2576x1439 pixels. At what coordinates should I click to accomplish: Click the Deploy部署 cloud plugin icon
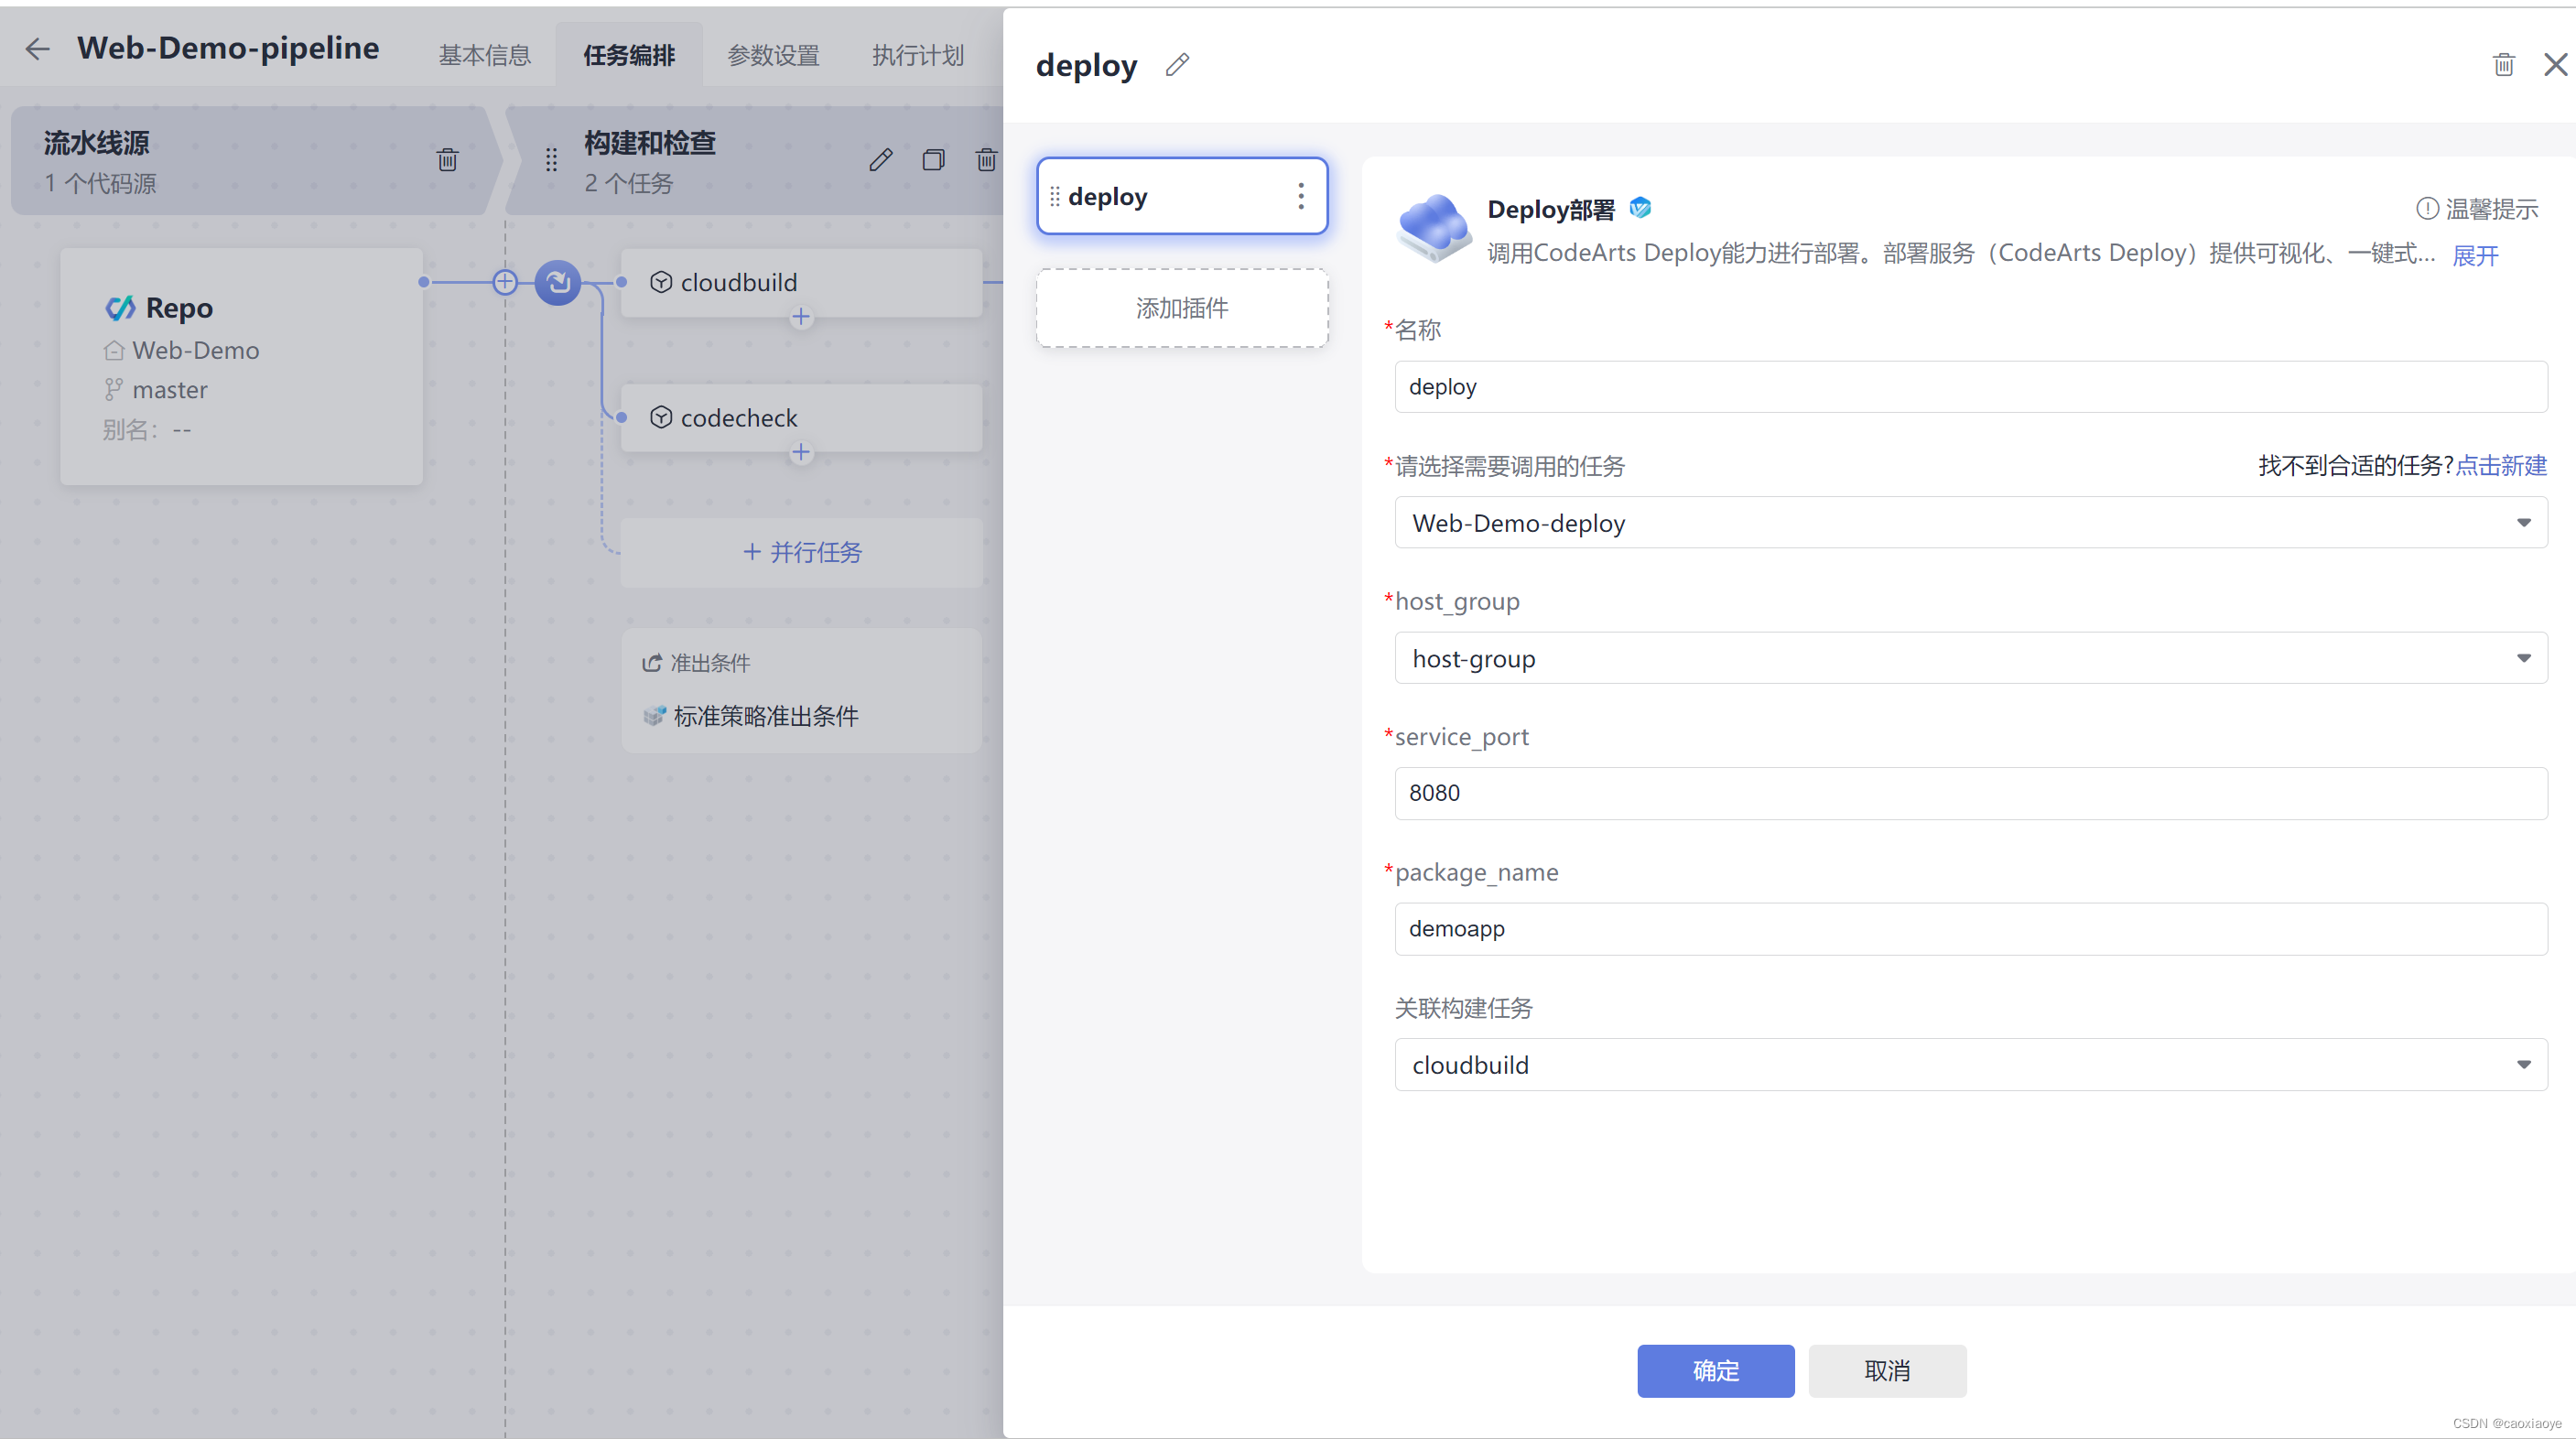point(1434,228)
